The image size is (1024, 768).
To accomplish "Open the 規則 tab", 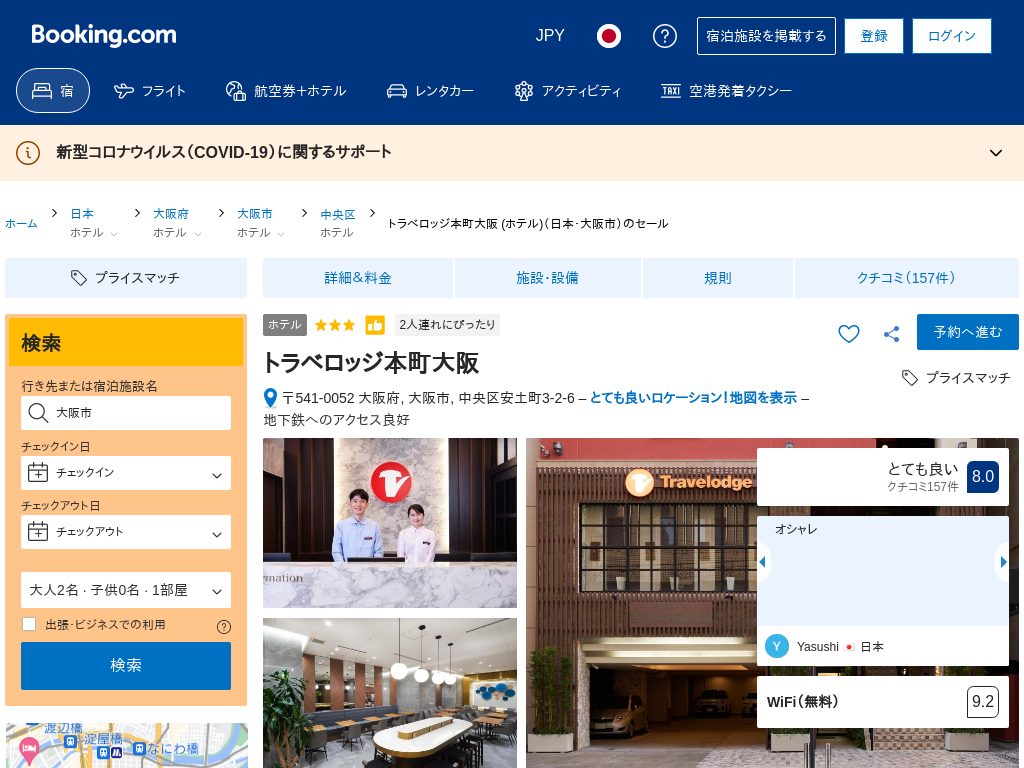I will tap(718, 278).
